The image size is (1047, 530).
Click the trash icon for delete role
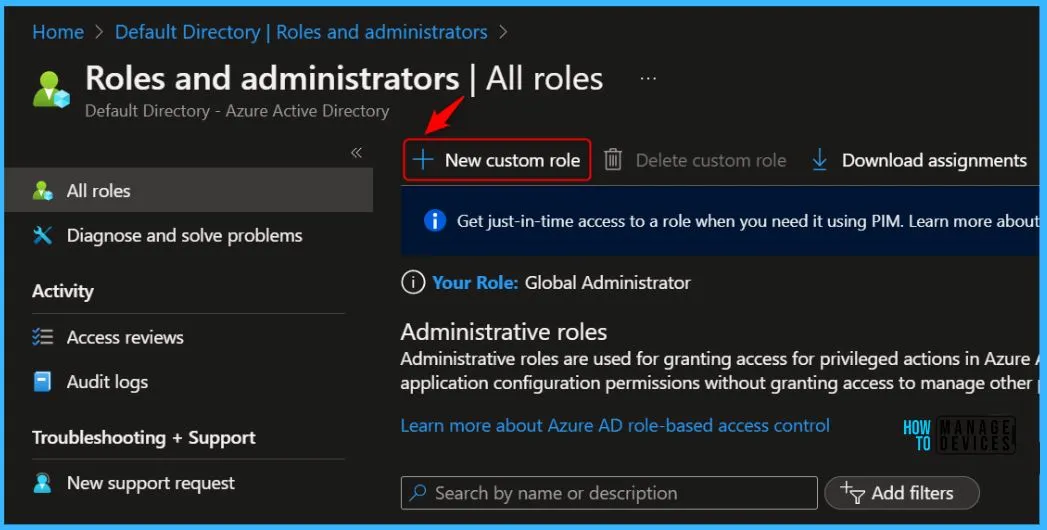[613, 160]
